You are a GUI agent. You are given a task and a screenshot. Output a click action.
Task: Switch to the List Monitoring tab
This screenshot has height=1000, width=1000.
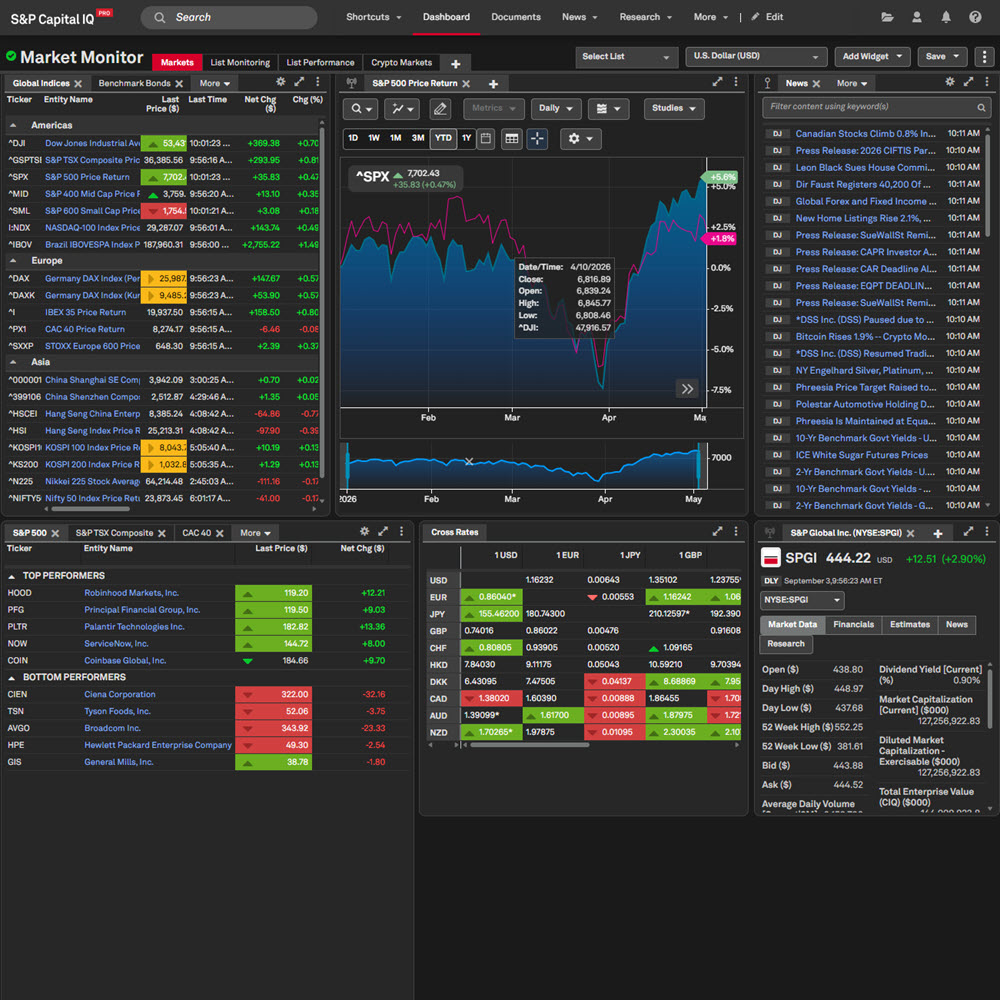[x=240, y=62]
